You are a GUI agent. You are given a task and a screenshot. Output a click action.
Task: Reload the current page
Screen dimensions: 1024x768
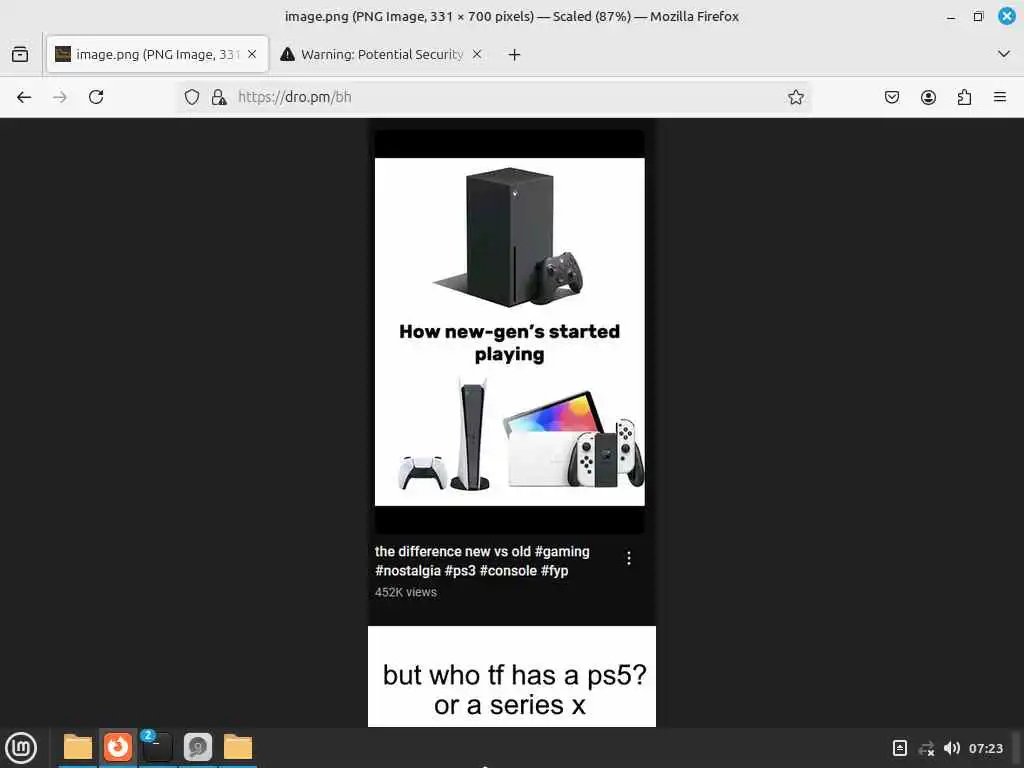tap(96, 97)
